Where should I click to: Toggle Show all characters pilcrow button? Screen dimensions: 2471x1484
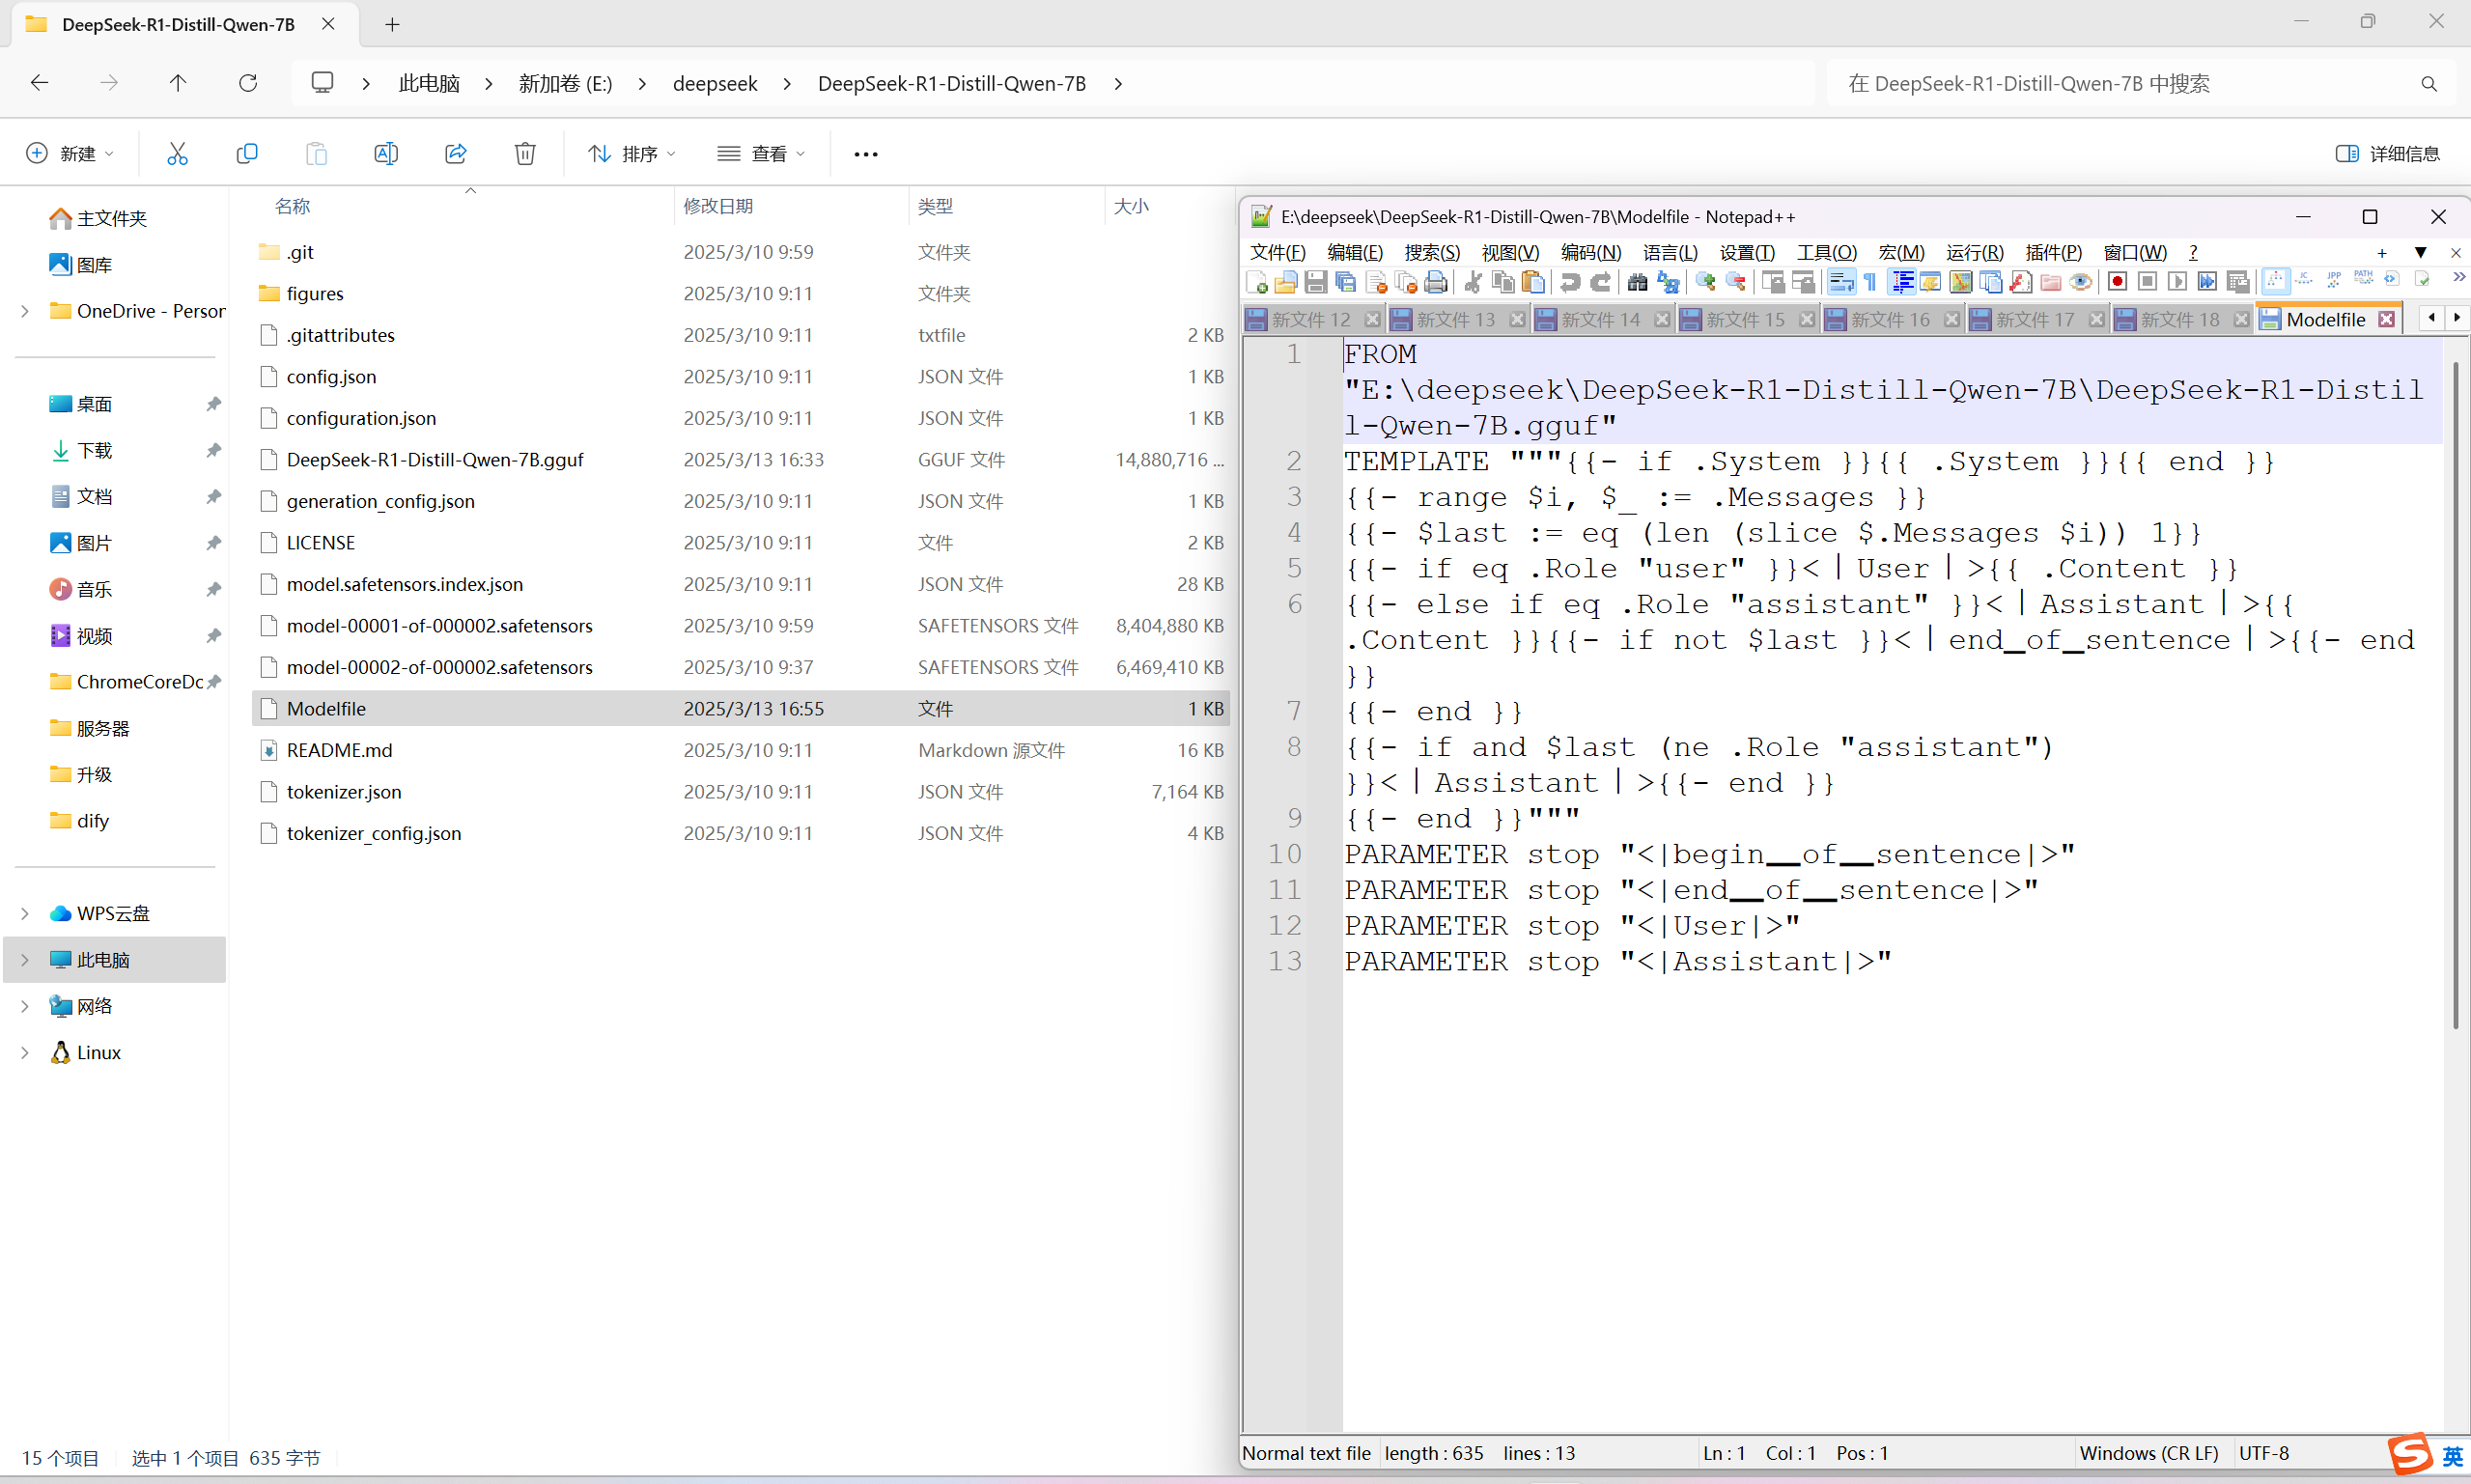click(x=1870, y=283)
